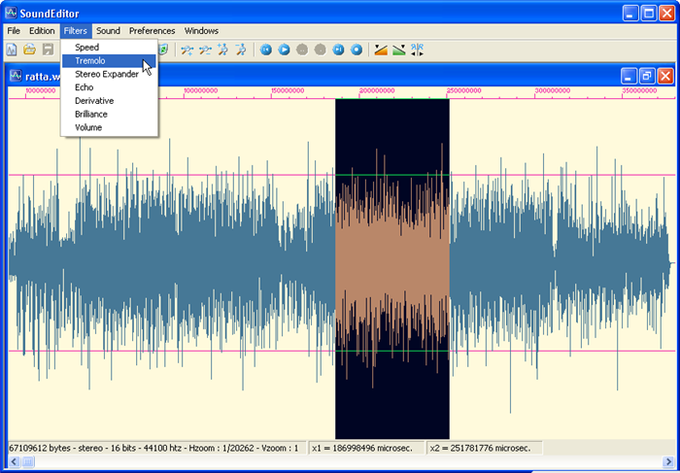This screenshot has width=680, height=473.
Task: Click the horizontal zoom in wand icon
Action: click(x=187, y=50)
